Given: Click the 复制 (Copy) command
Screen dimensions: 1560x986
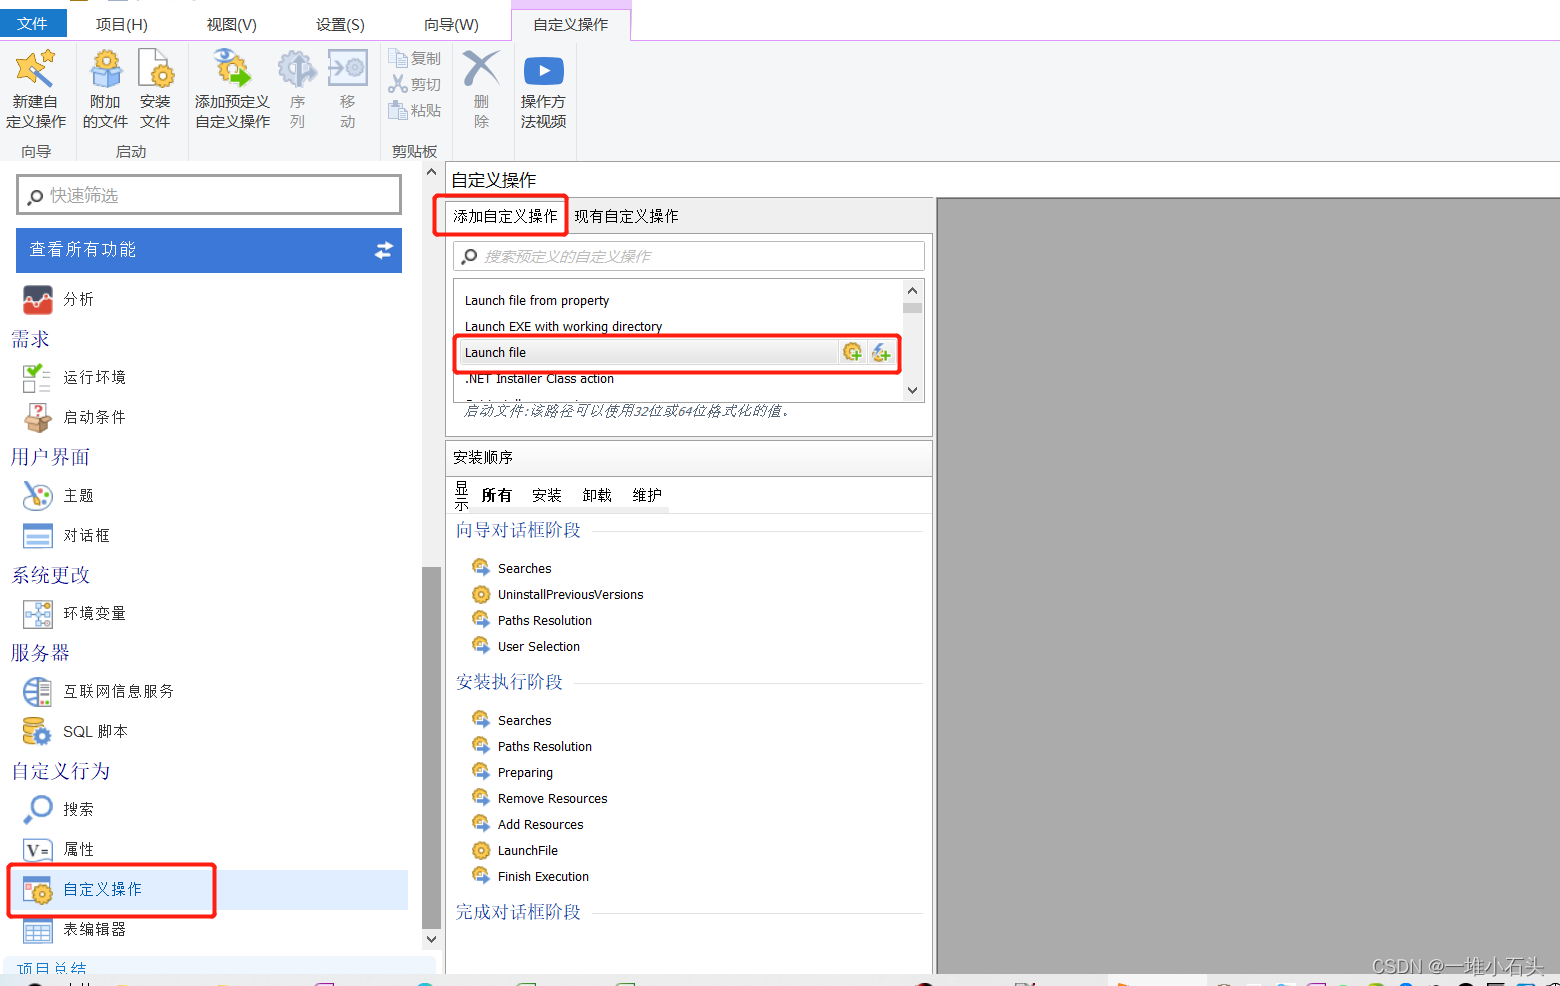Looking at the screenshot, I should pyautogui.click(x=414, y=57).
